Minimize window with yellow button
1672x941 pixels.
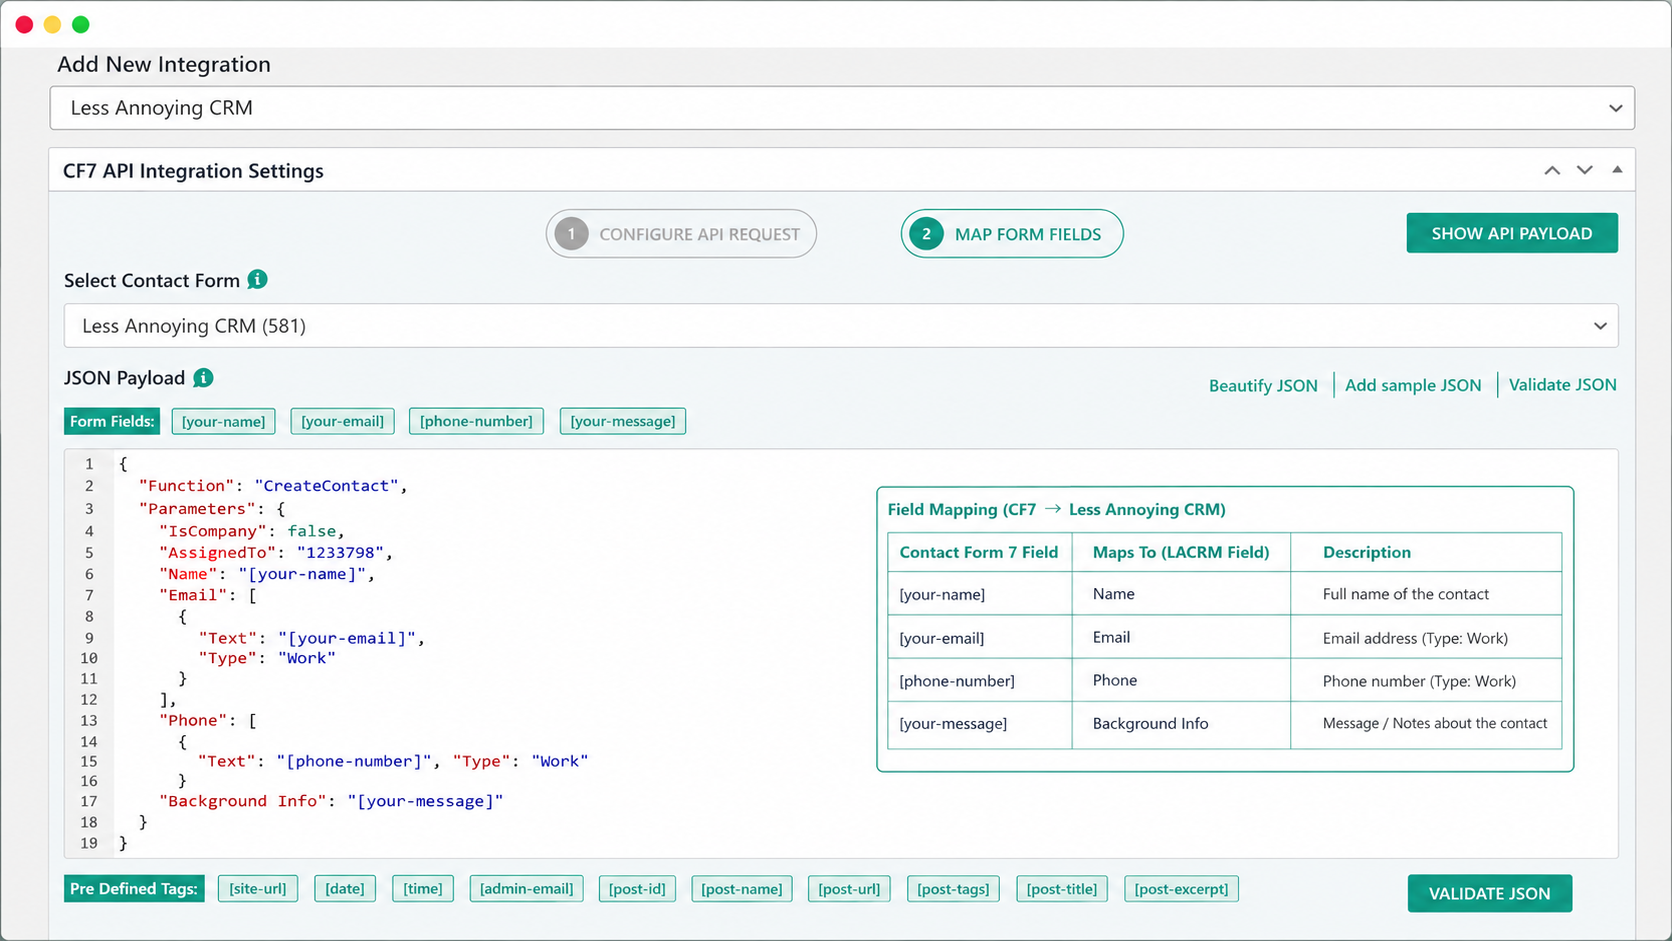[52, 24]
